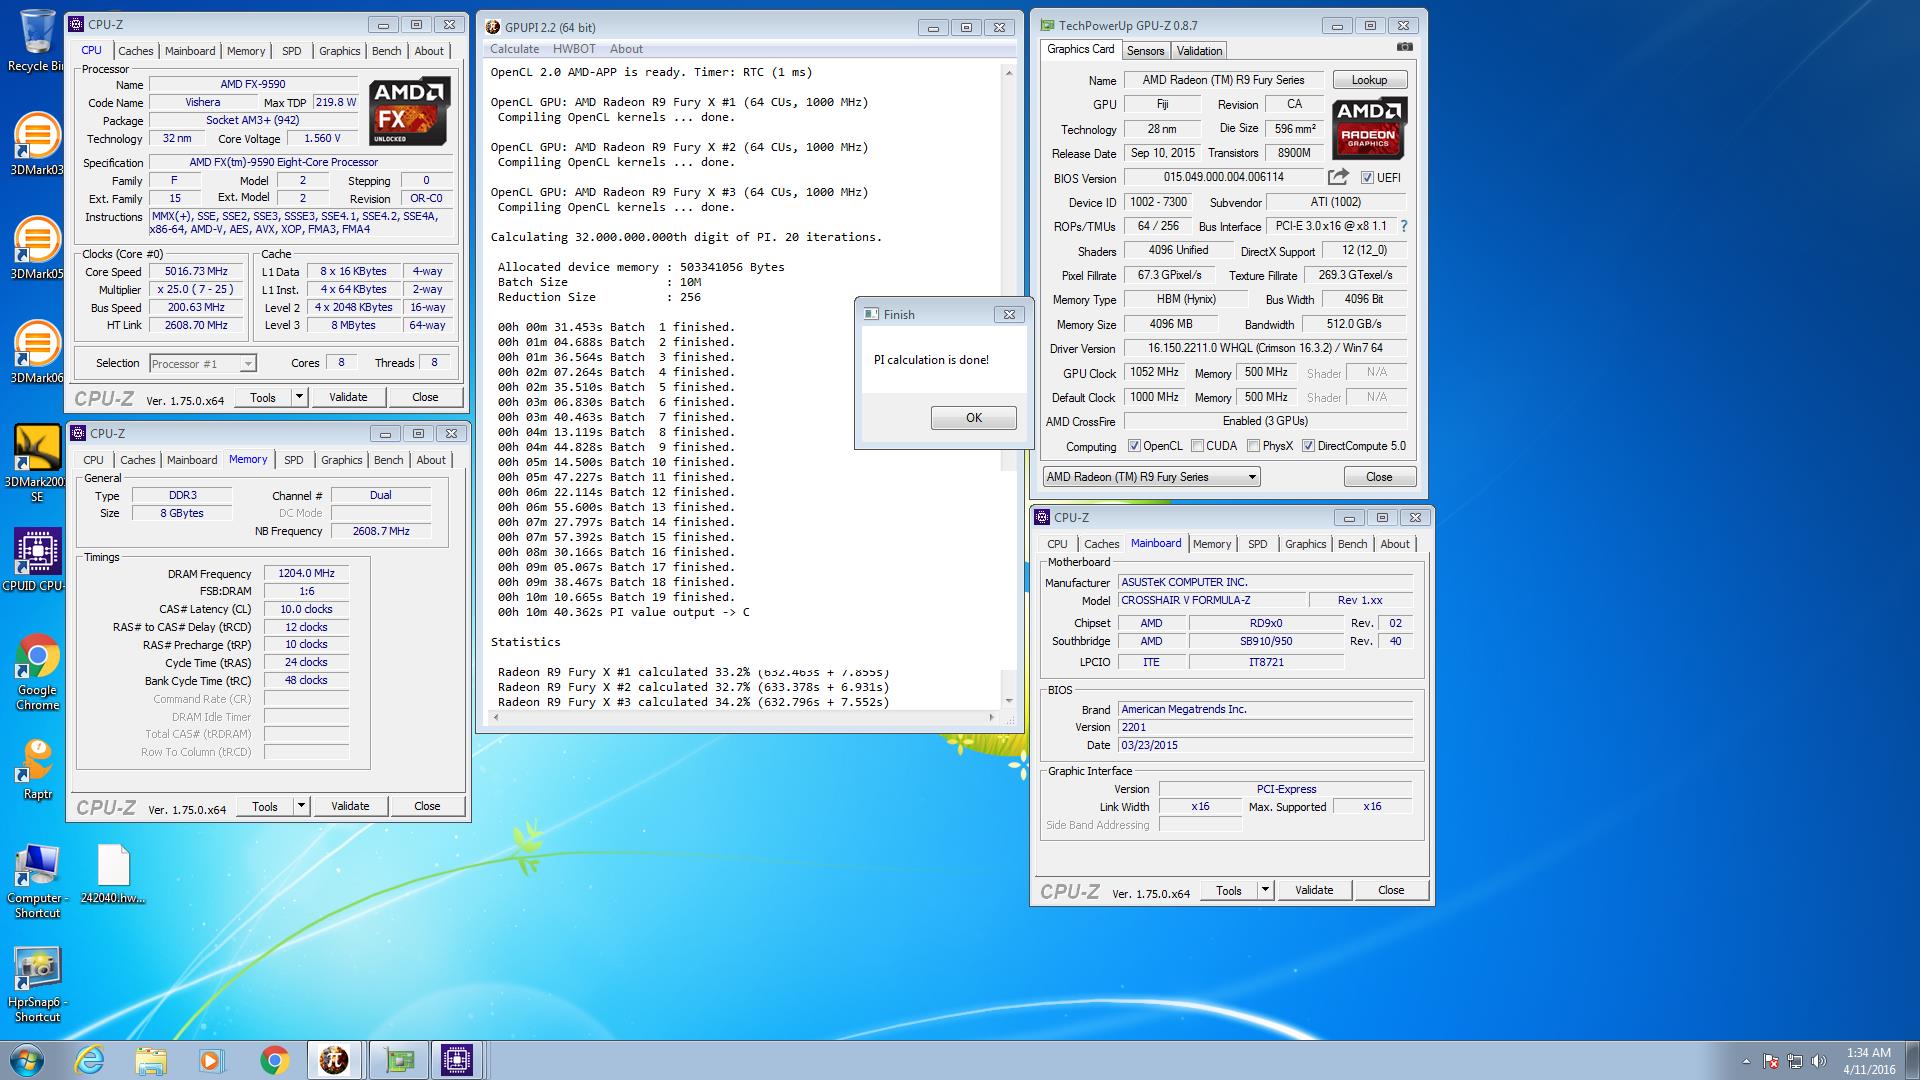Click the Close button in GPU-Z
The image size is (1920, 1080).
pyautogui.click(x=1379, y=477)
